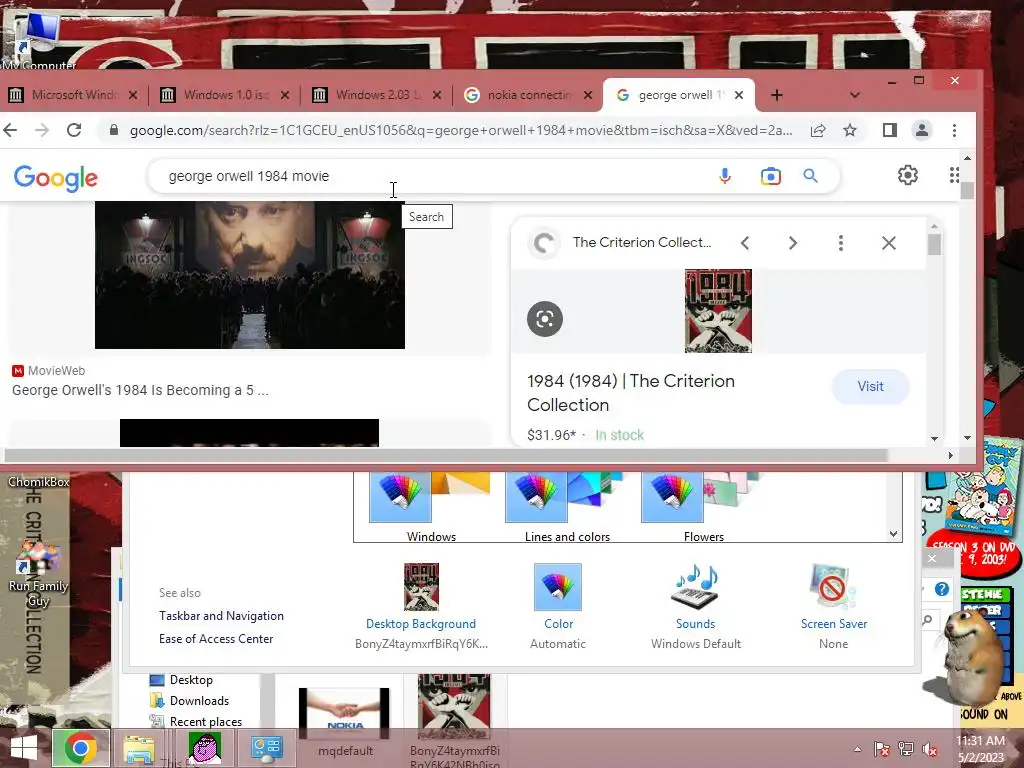This screenshot has width=1024, height=768.
Task: Open image preview panel more options
Action: pyautogui.click(x=840, y=243)
